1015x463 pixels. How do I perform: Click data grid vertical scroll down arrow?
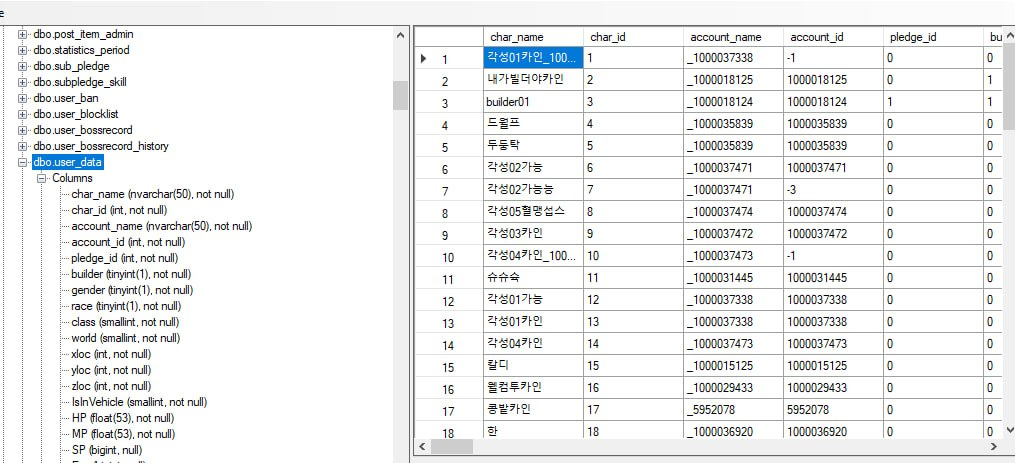tap(1009, 430)
